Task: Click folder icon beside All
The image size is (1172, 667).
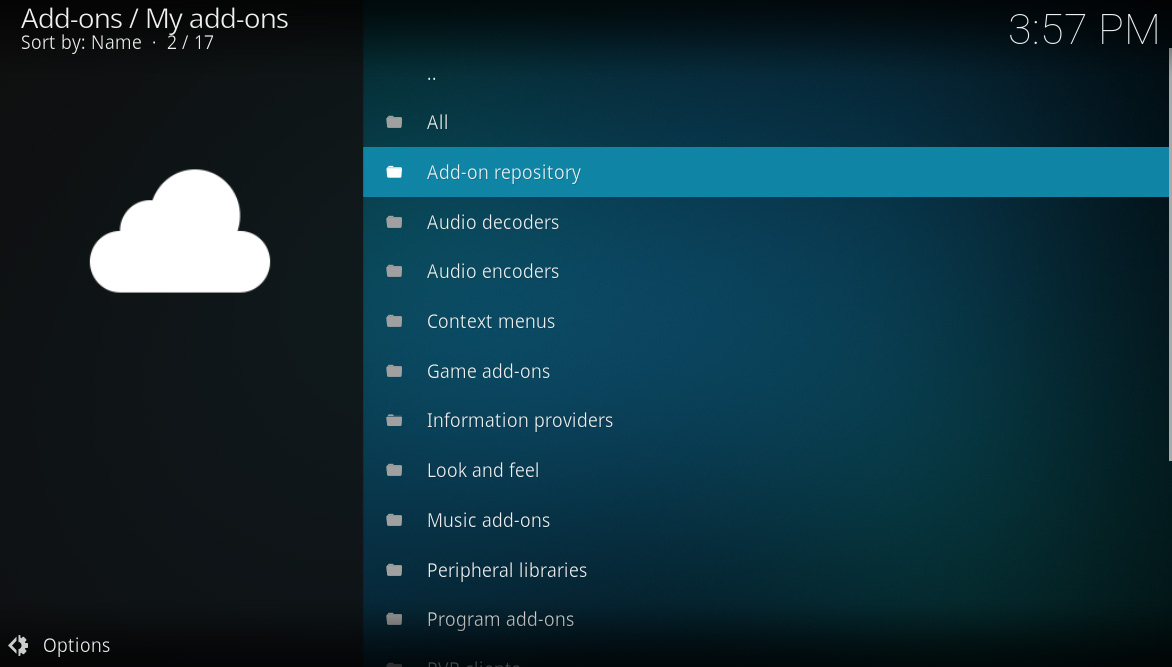Action: [394, 122]
